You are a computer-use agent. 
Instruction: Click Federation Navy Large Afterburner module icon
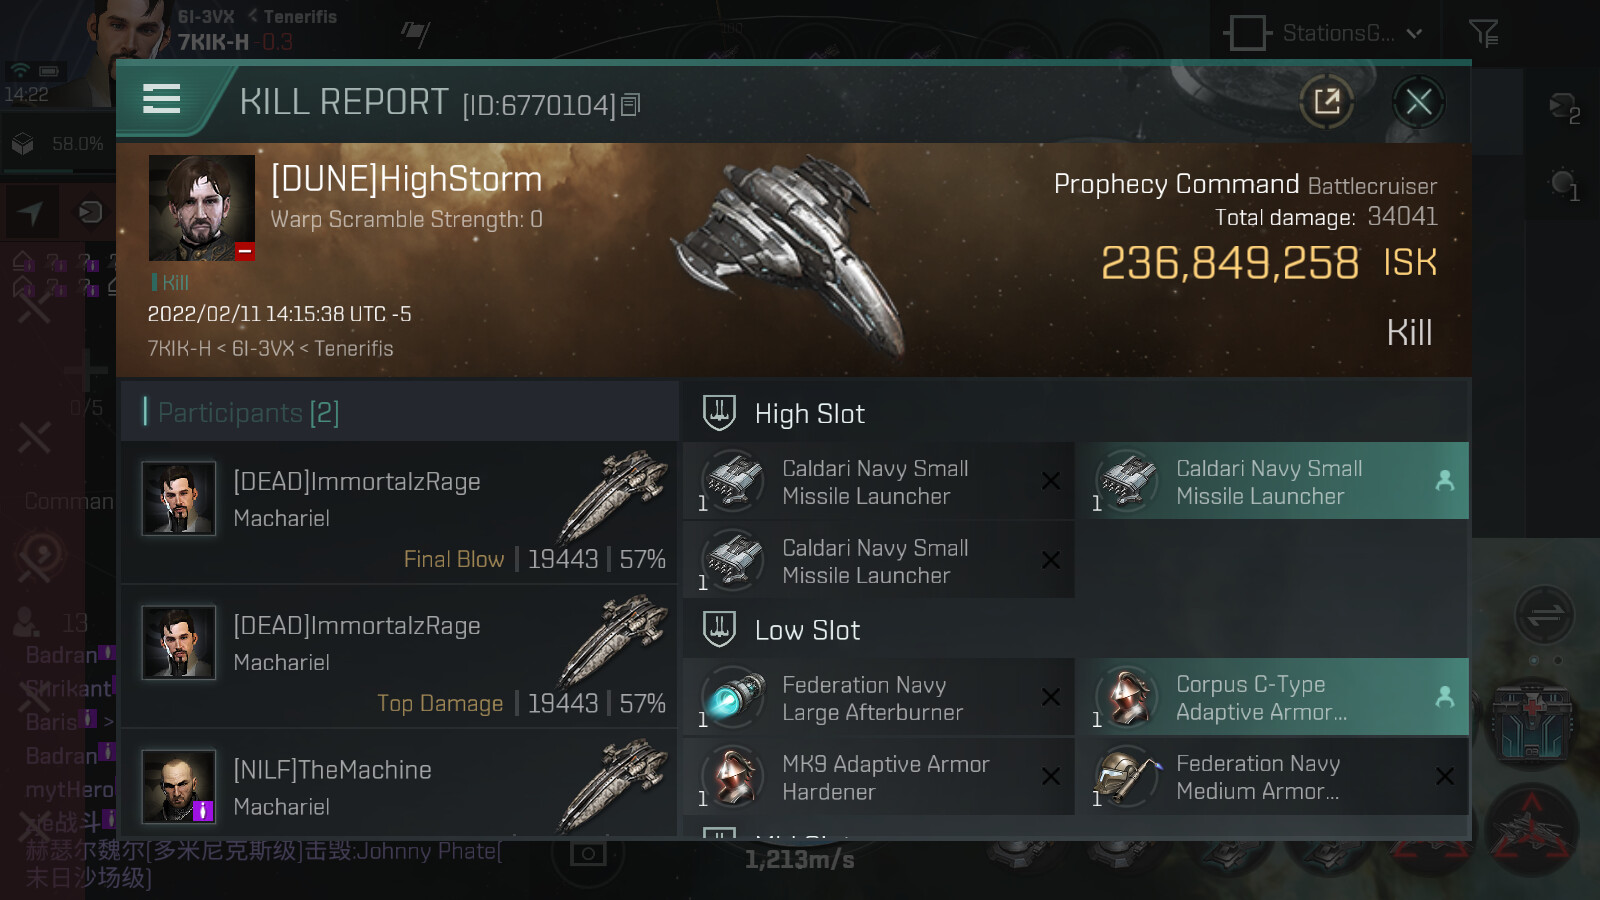733,698
